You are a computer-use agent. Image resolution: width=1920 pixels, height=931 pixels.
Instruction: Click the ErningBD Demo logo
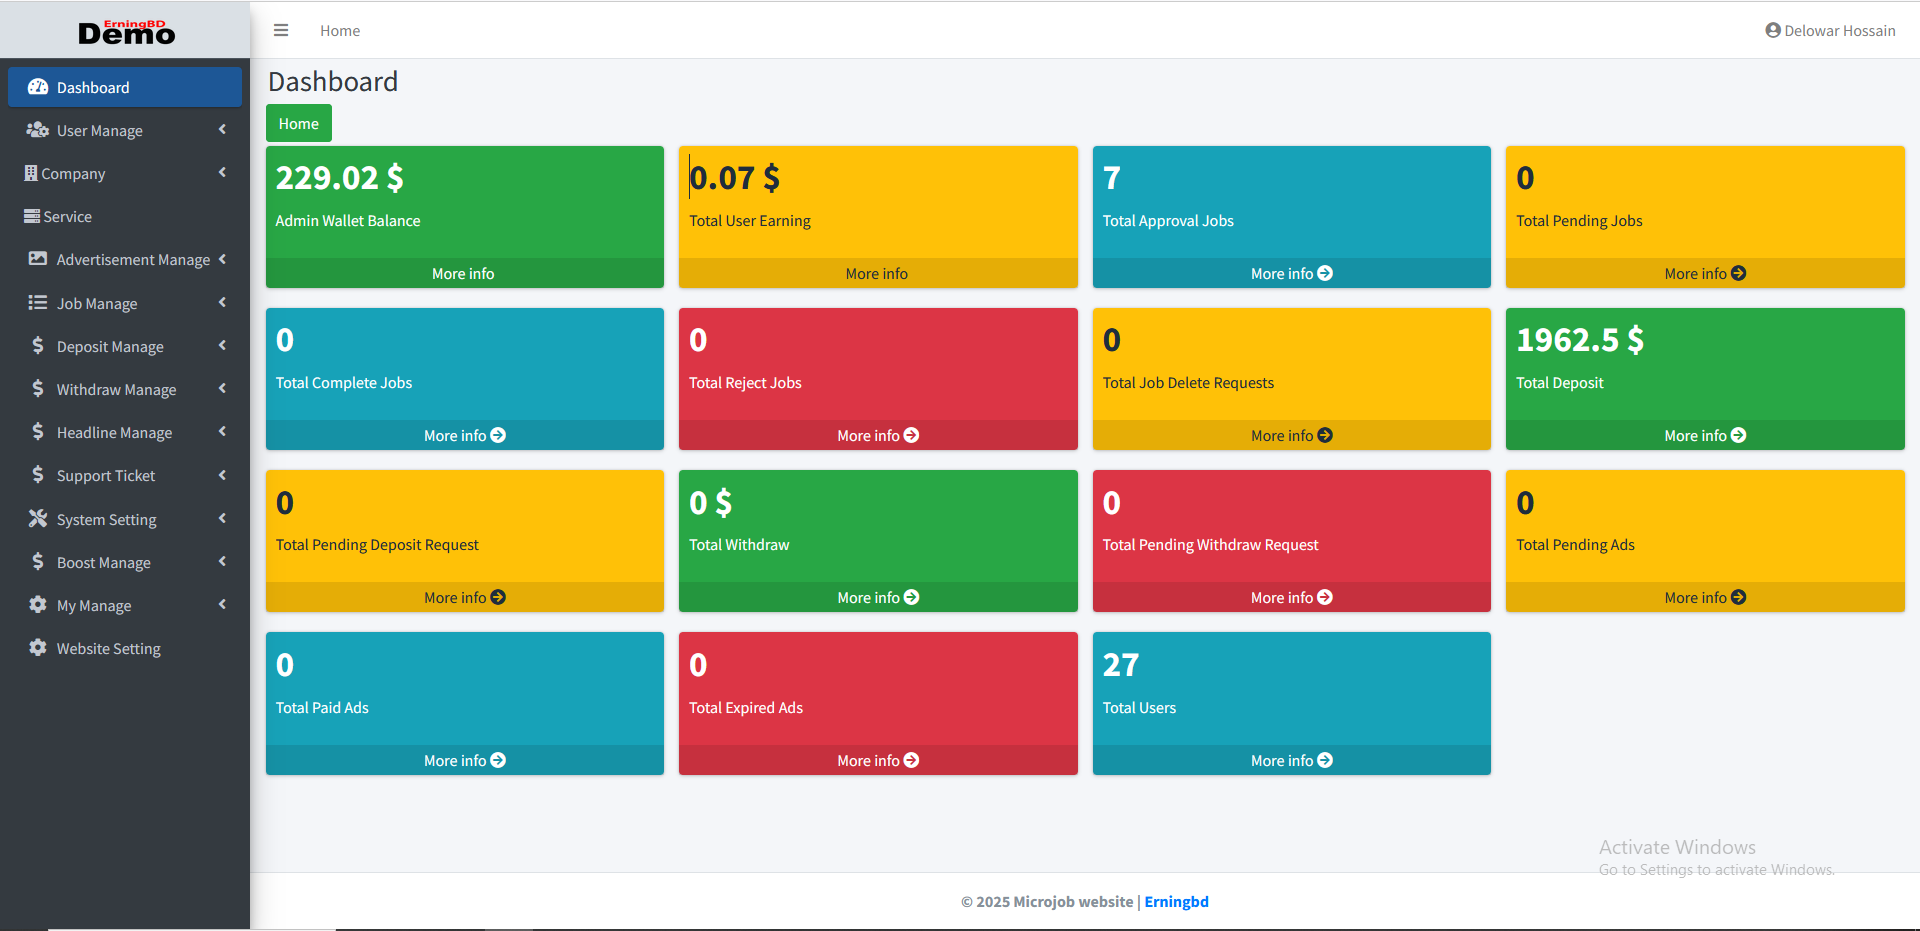point(126,32)
